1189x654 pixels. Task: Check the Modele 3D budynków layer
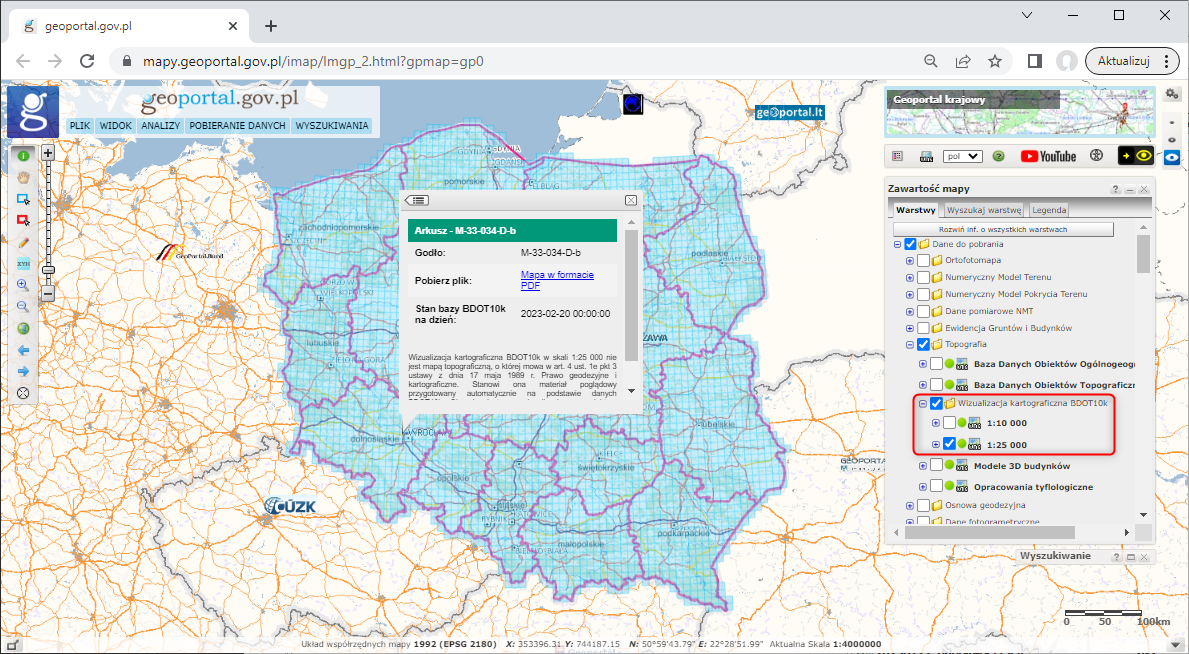point(936,464)
